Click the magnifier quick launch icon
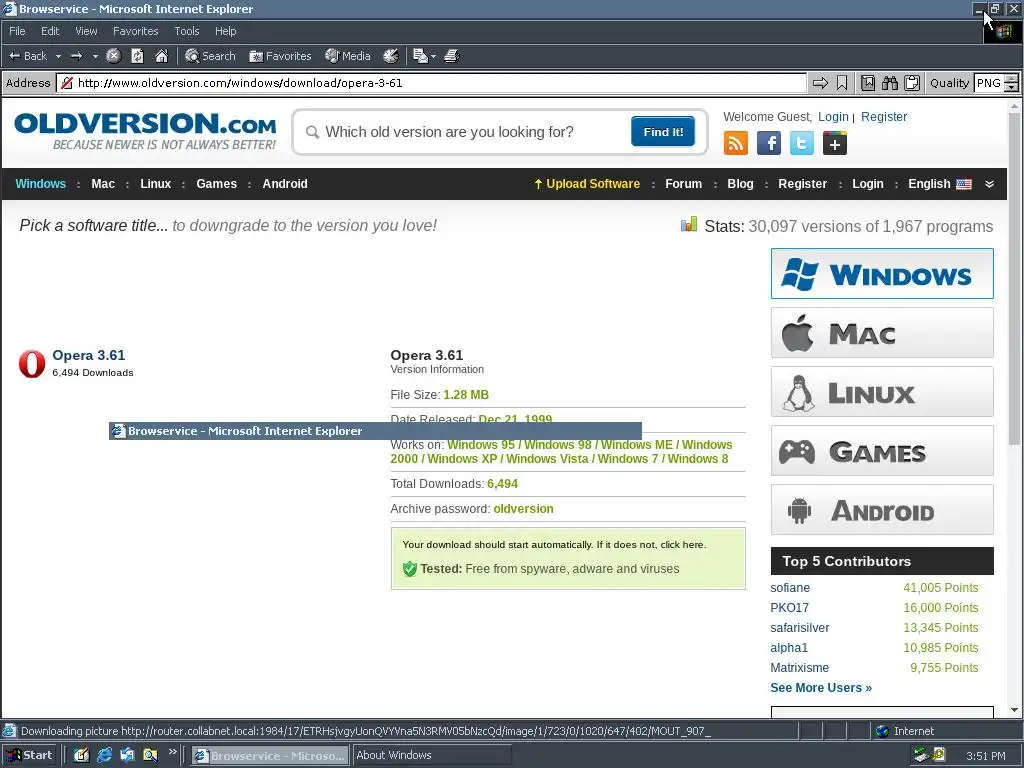Viewport: 1024px width, 768px height. (150, 755)
